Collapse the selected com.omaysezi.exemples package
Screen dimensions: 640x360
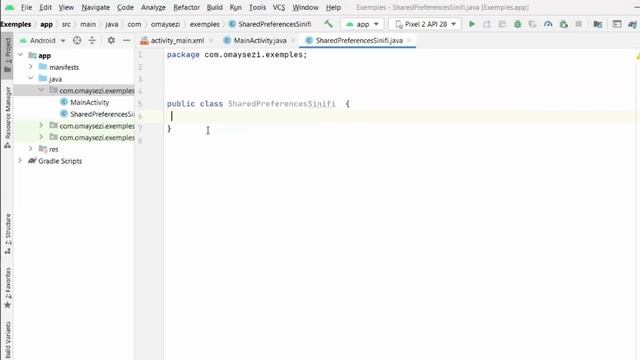tap(41, 90)
